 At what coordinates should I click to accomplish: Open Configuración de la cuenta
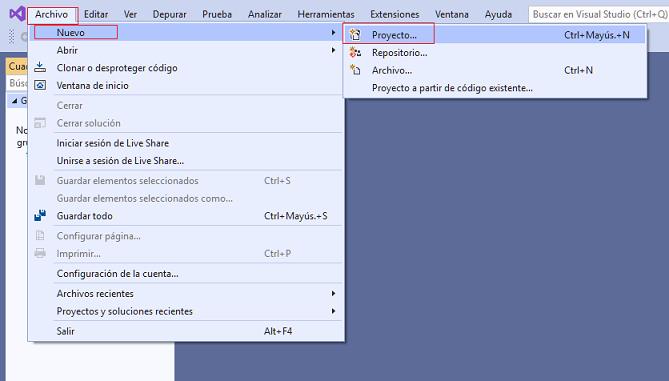pos(186,273)
